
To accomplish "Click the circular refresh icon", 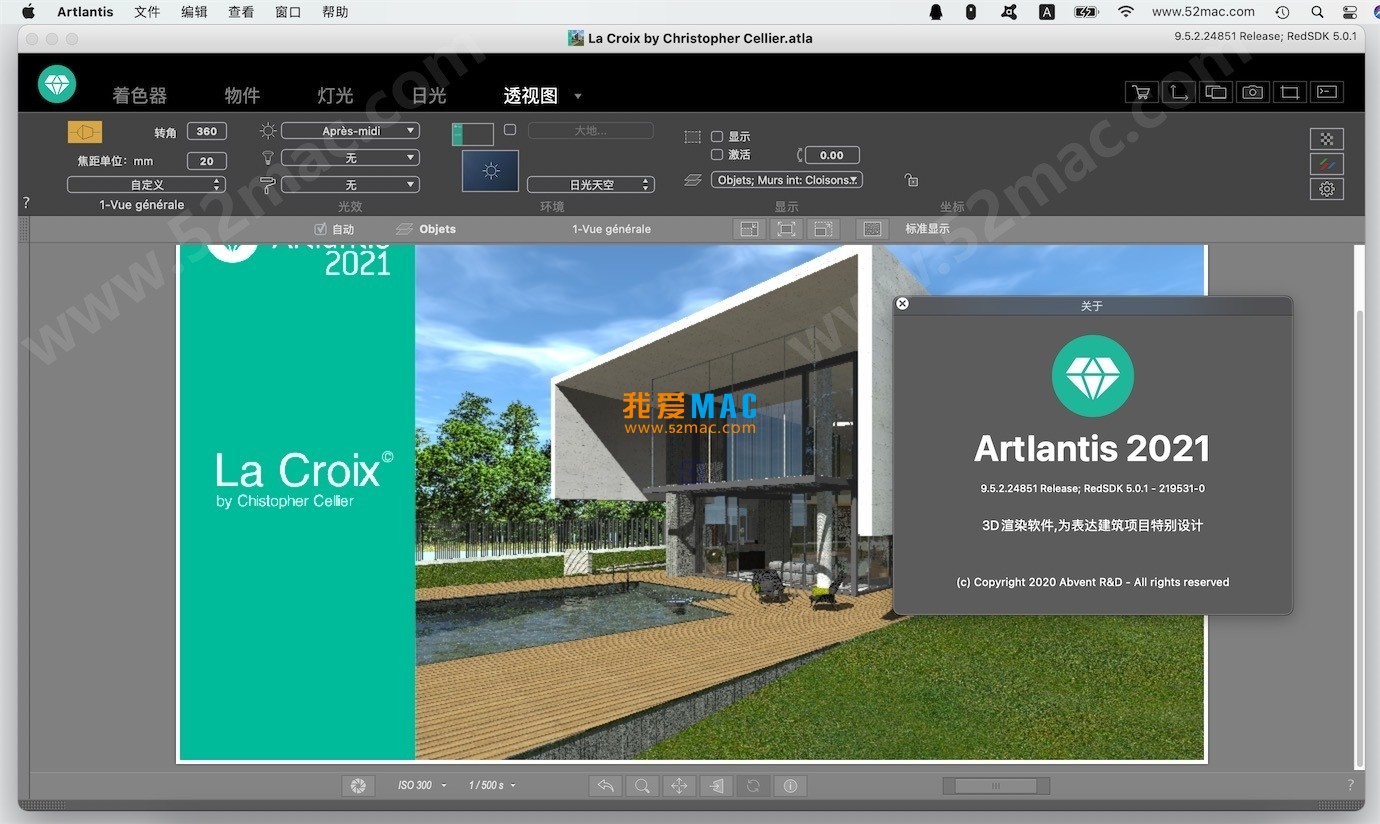I will pyautogui.click(x=753, y=786).
